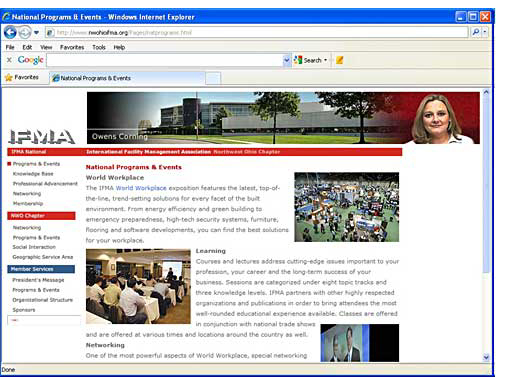
Task: Click the Learning section heading
Action: click(x=211, y=251)
